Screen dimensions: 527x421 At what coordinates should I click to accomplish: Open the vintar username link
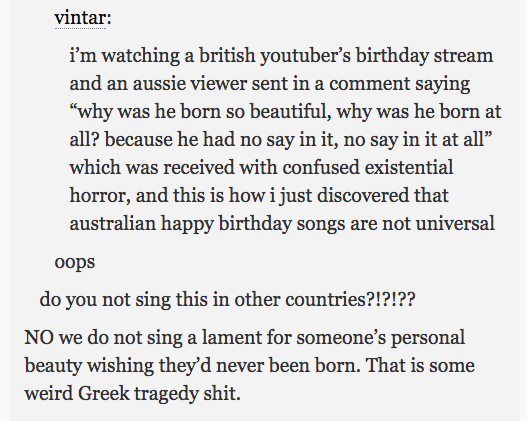click(x=81, y=17)
